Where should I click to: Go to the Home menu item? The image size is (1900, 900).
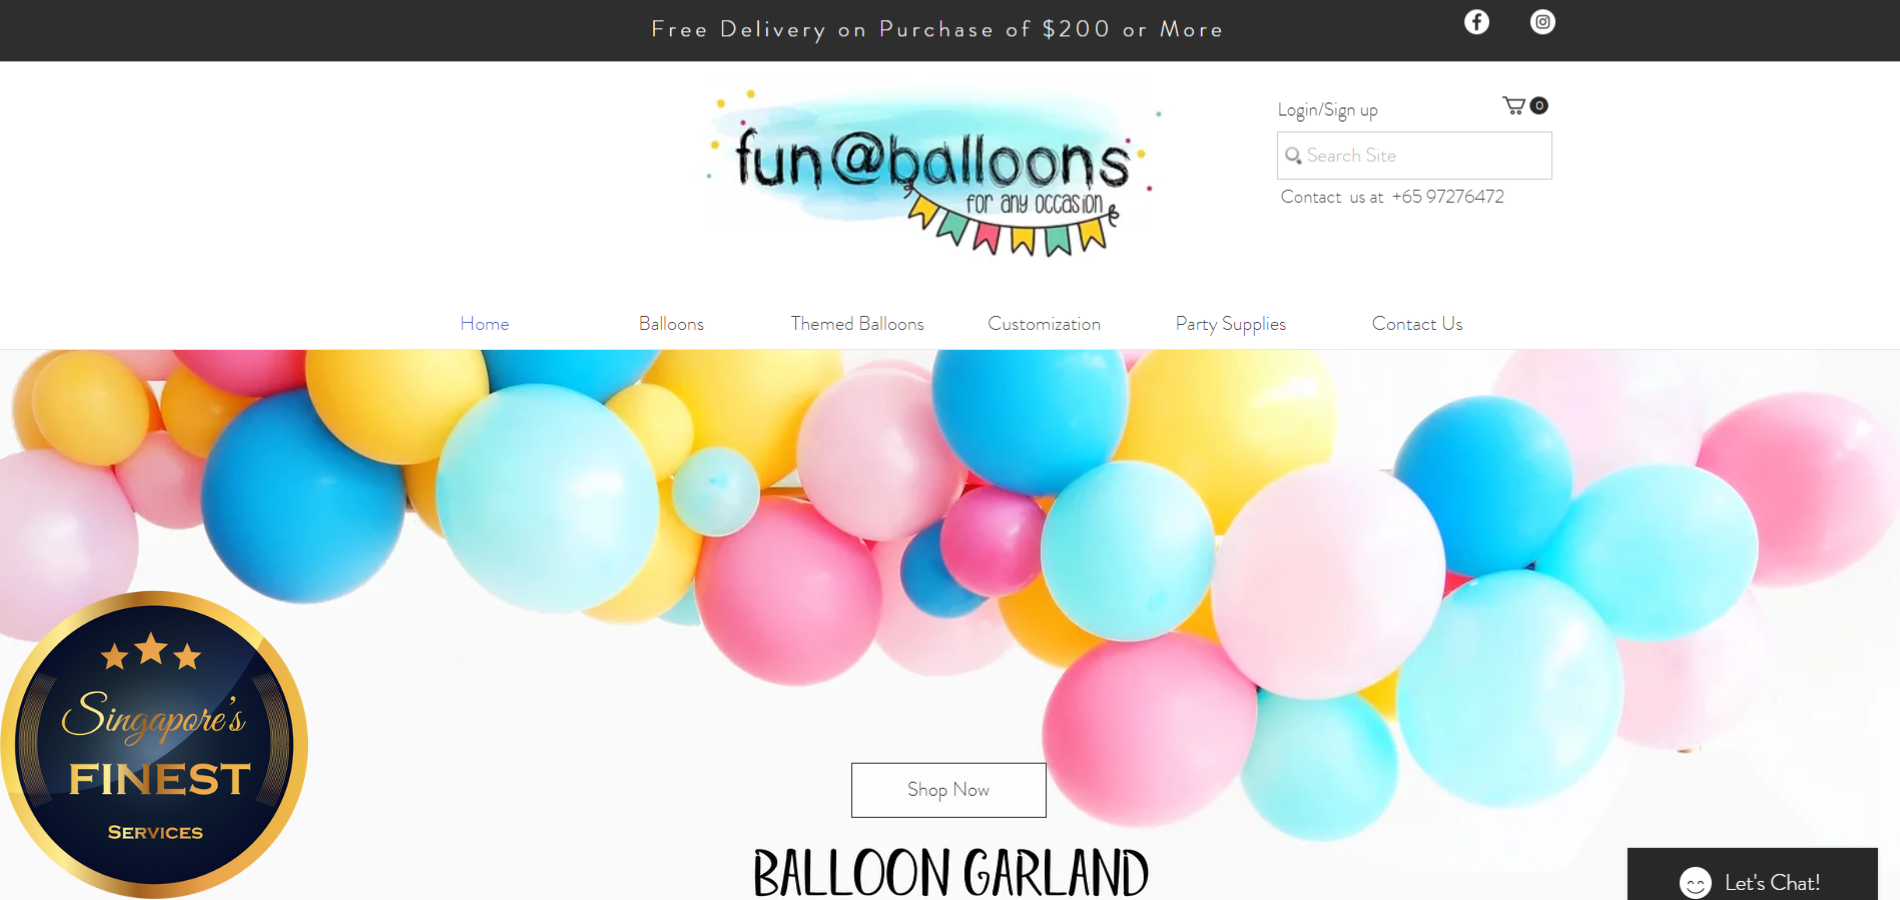pyautogui.click(x=484, y=324)
